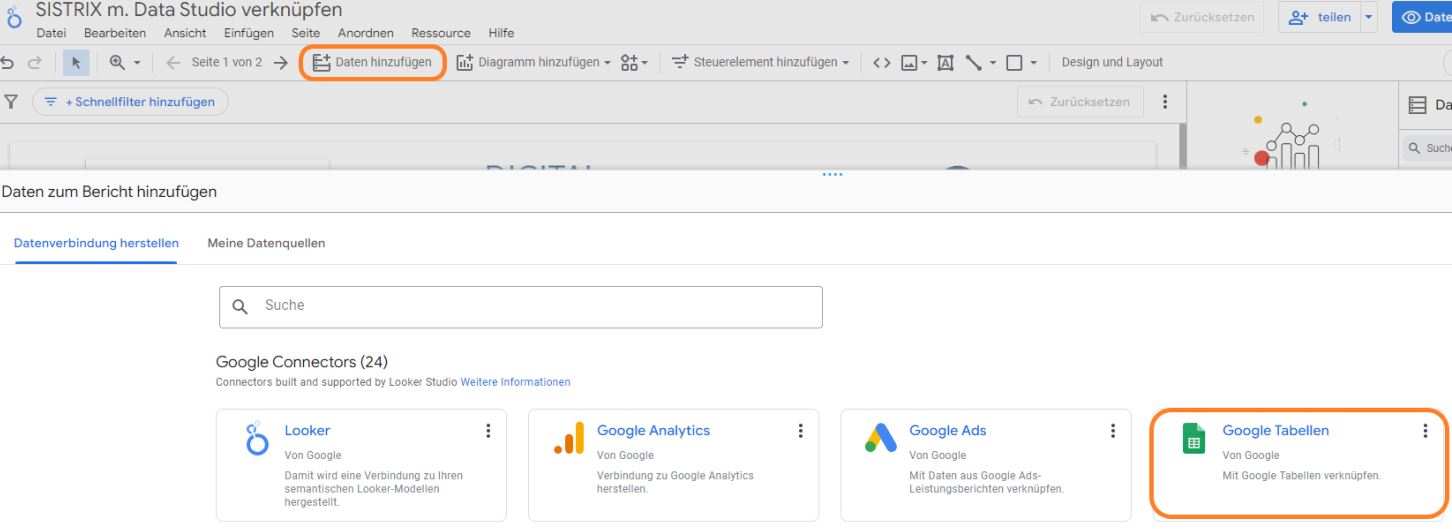Insert a text box
The image size is (1452, 529).
point(945,62)
